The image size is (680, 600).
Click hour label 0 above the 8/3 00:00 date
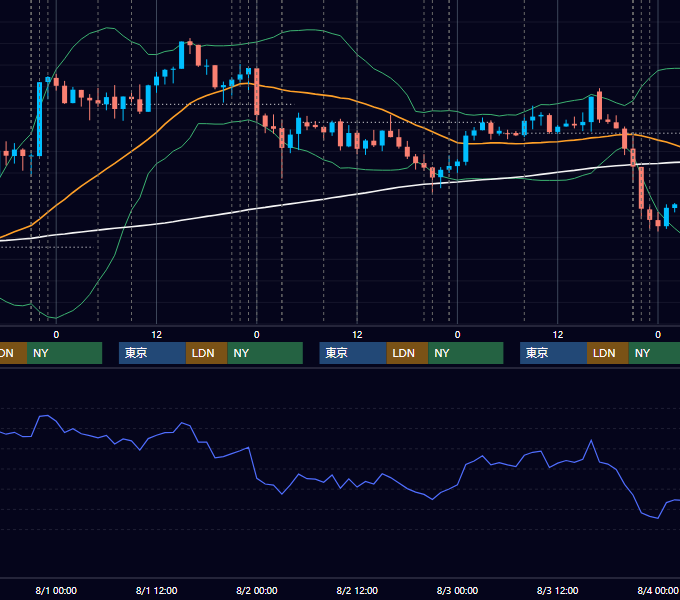[x=457, y=335]
